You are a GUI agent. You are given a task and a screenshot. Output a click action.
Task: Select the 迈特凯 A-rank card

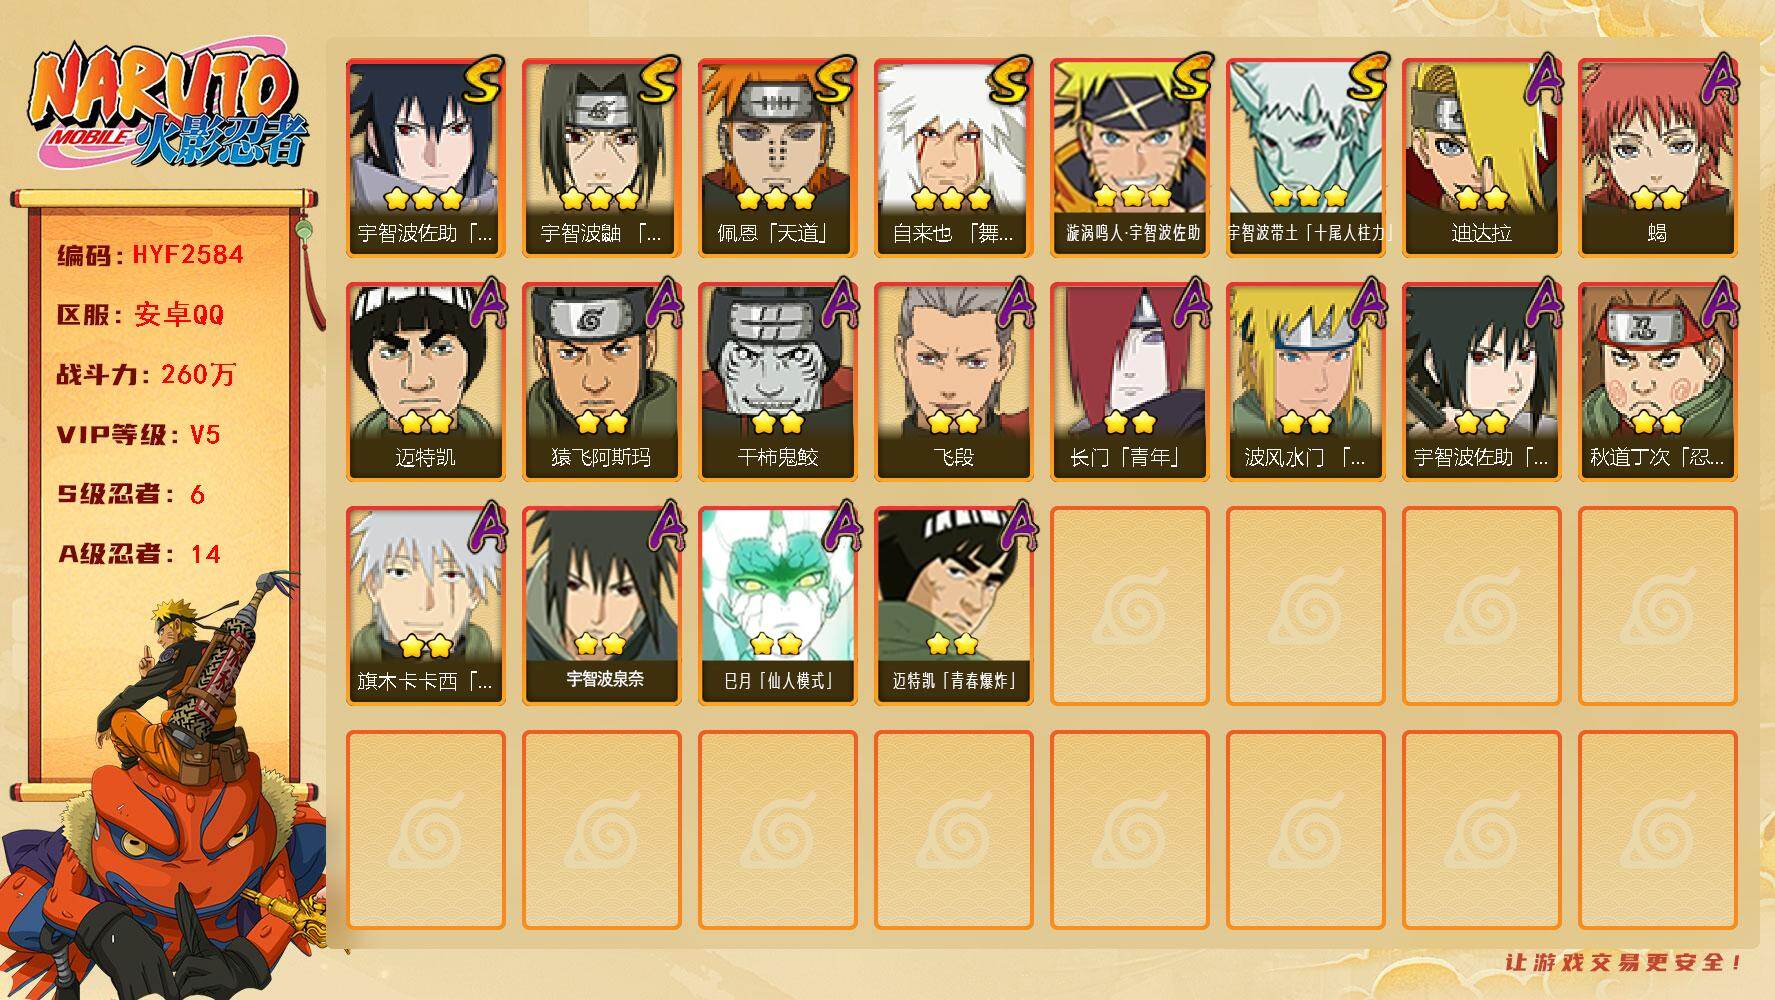tap(425, 382)
